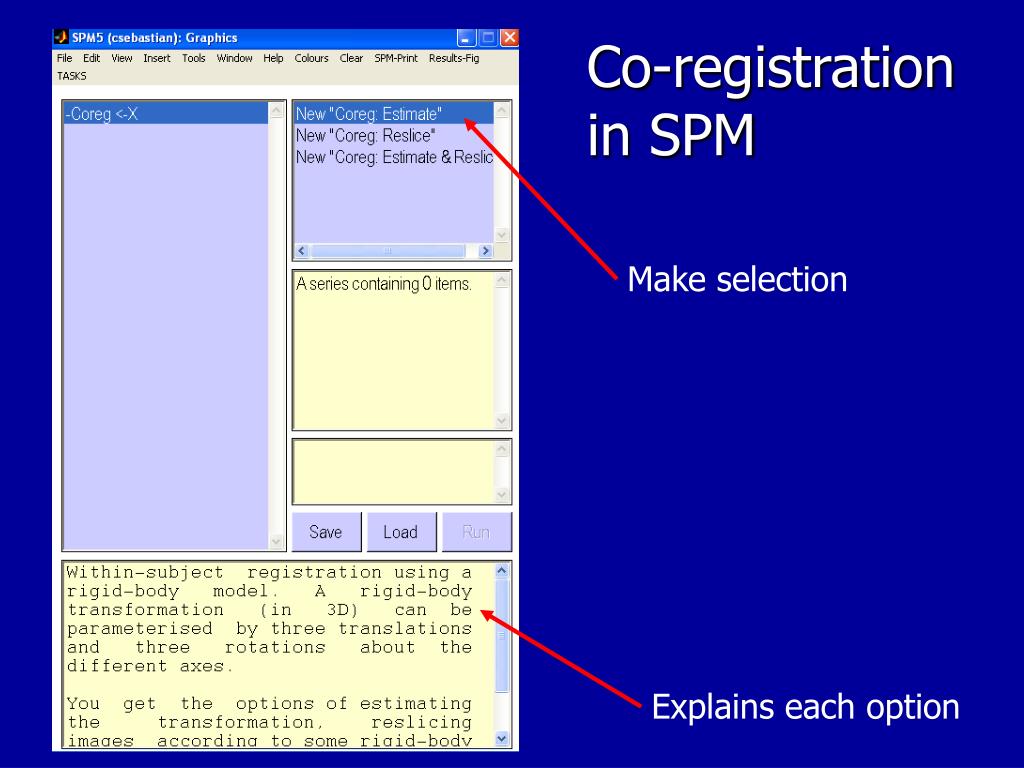This screenshot has width=1024, height=768.
Task: Open the TASKS menu
Action: (71, 76)
